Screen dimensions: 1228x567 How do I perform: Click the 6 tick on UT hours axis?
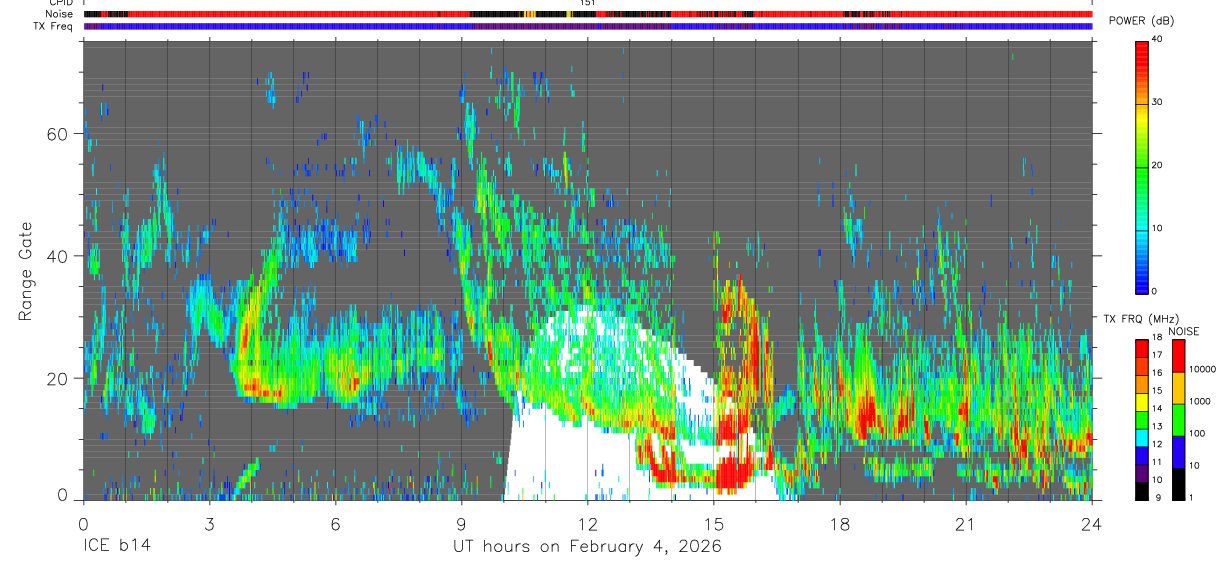[x=335, y=524]
